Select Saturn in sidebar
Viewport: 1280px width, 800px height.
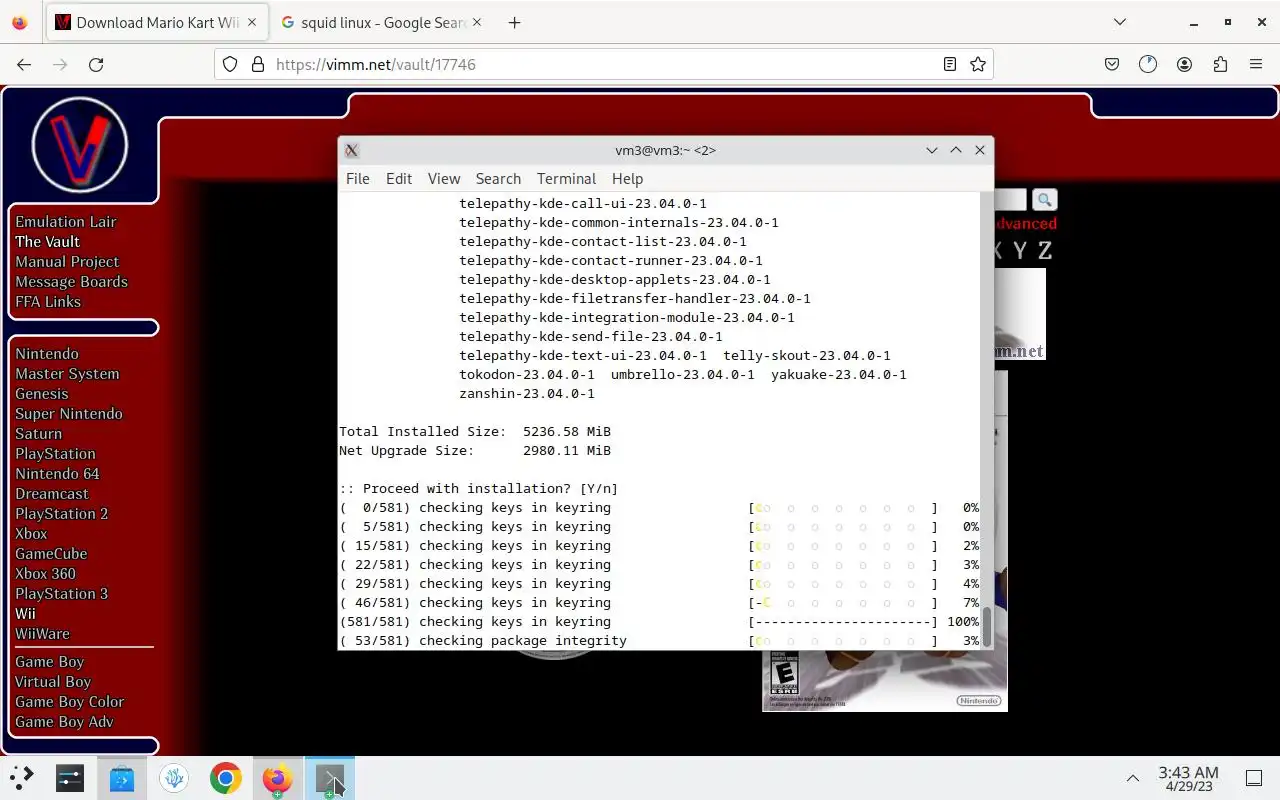tap(39, 434)
